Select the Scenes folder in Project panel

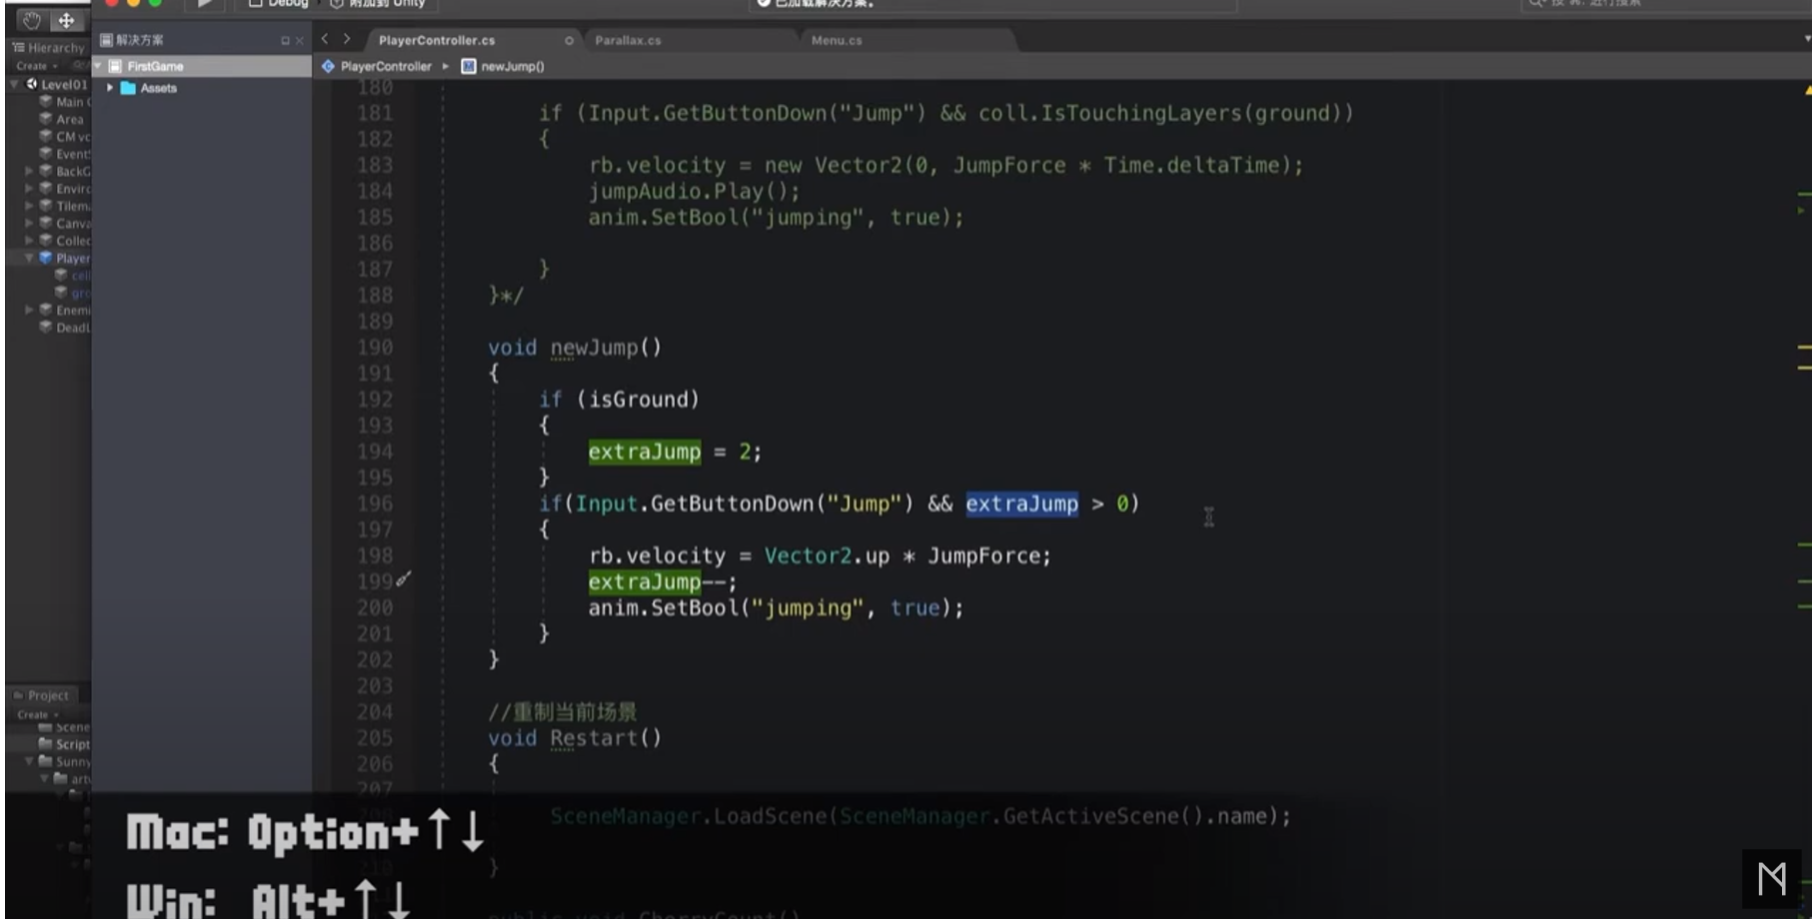[65, 727]
